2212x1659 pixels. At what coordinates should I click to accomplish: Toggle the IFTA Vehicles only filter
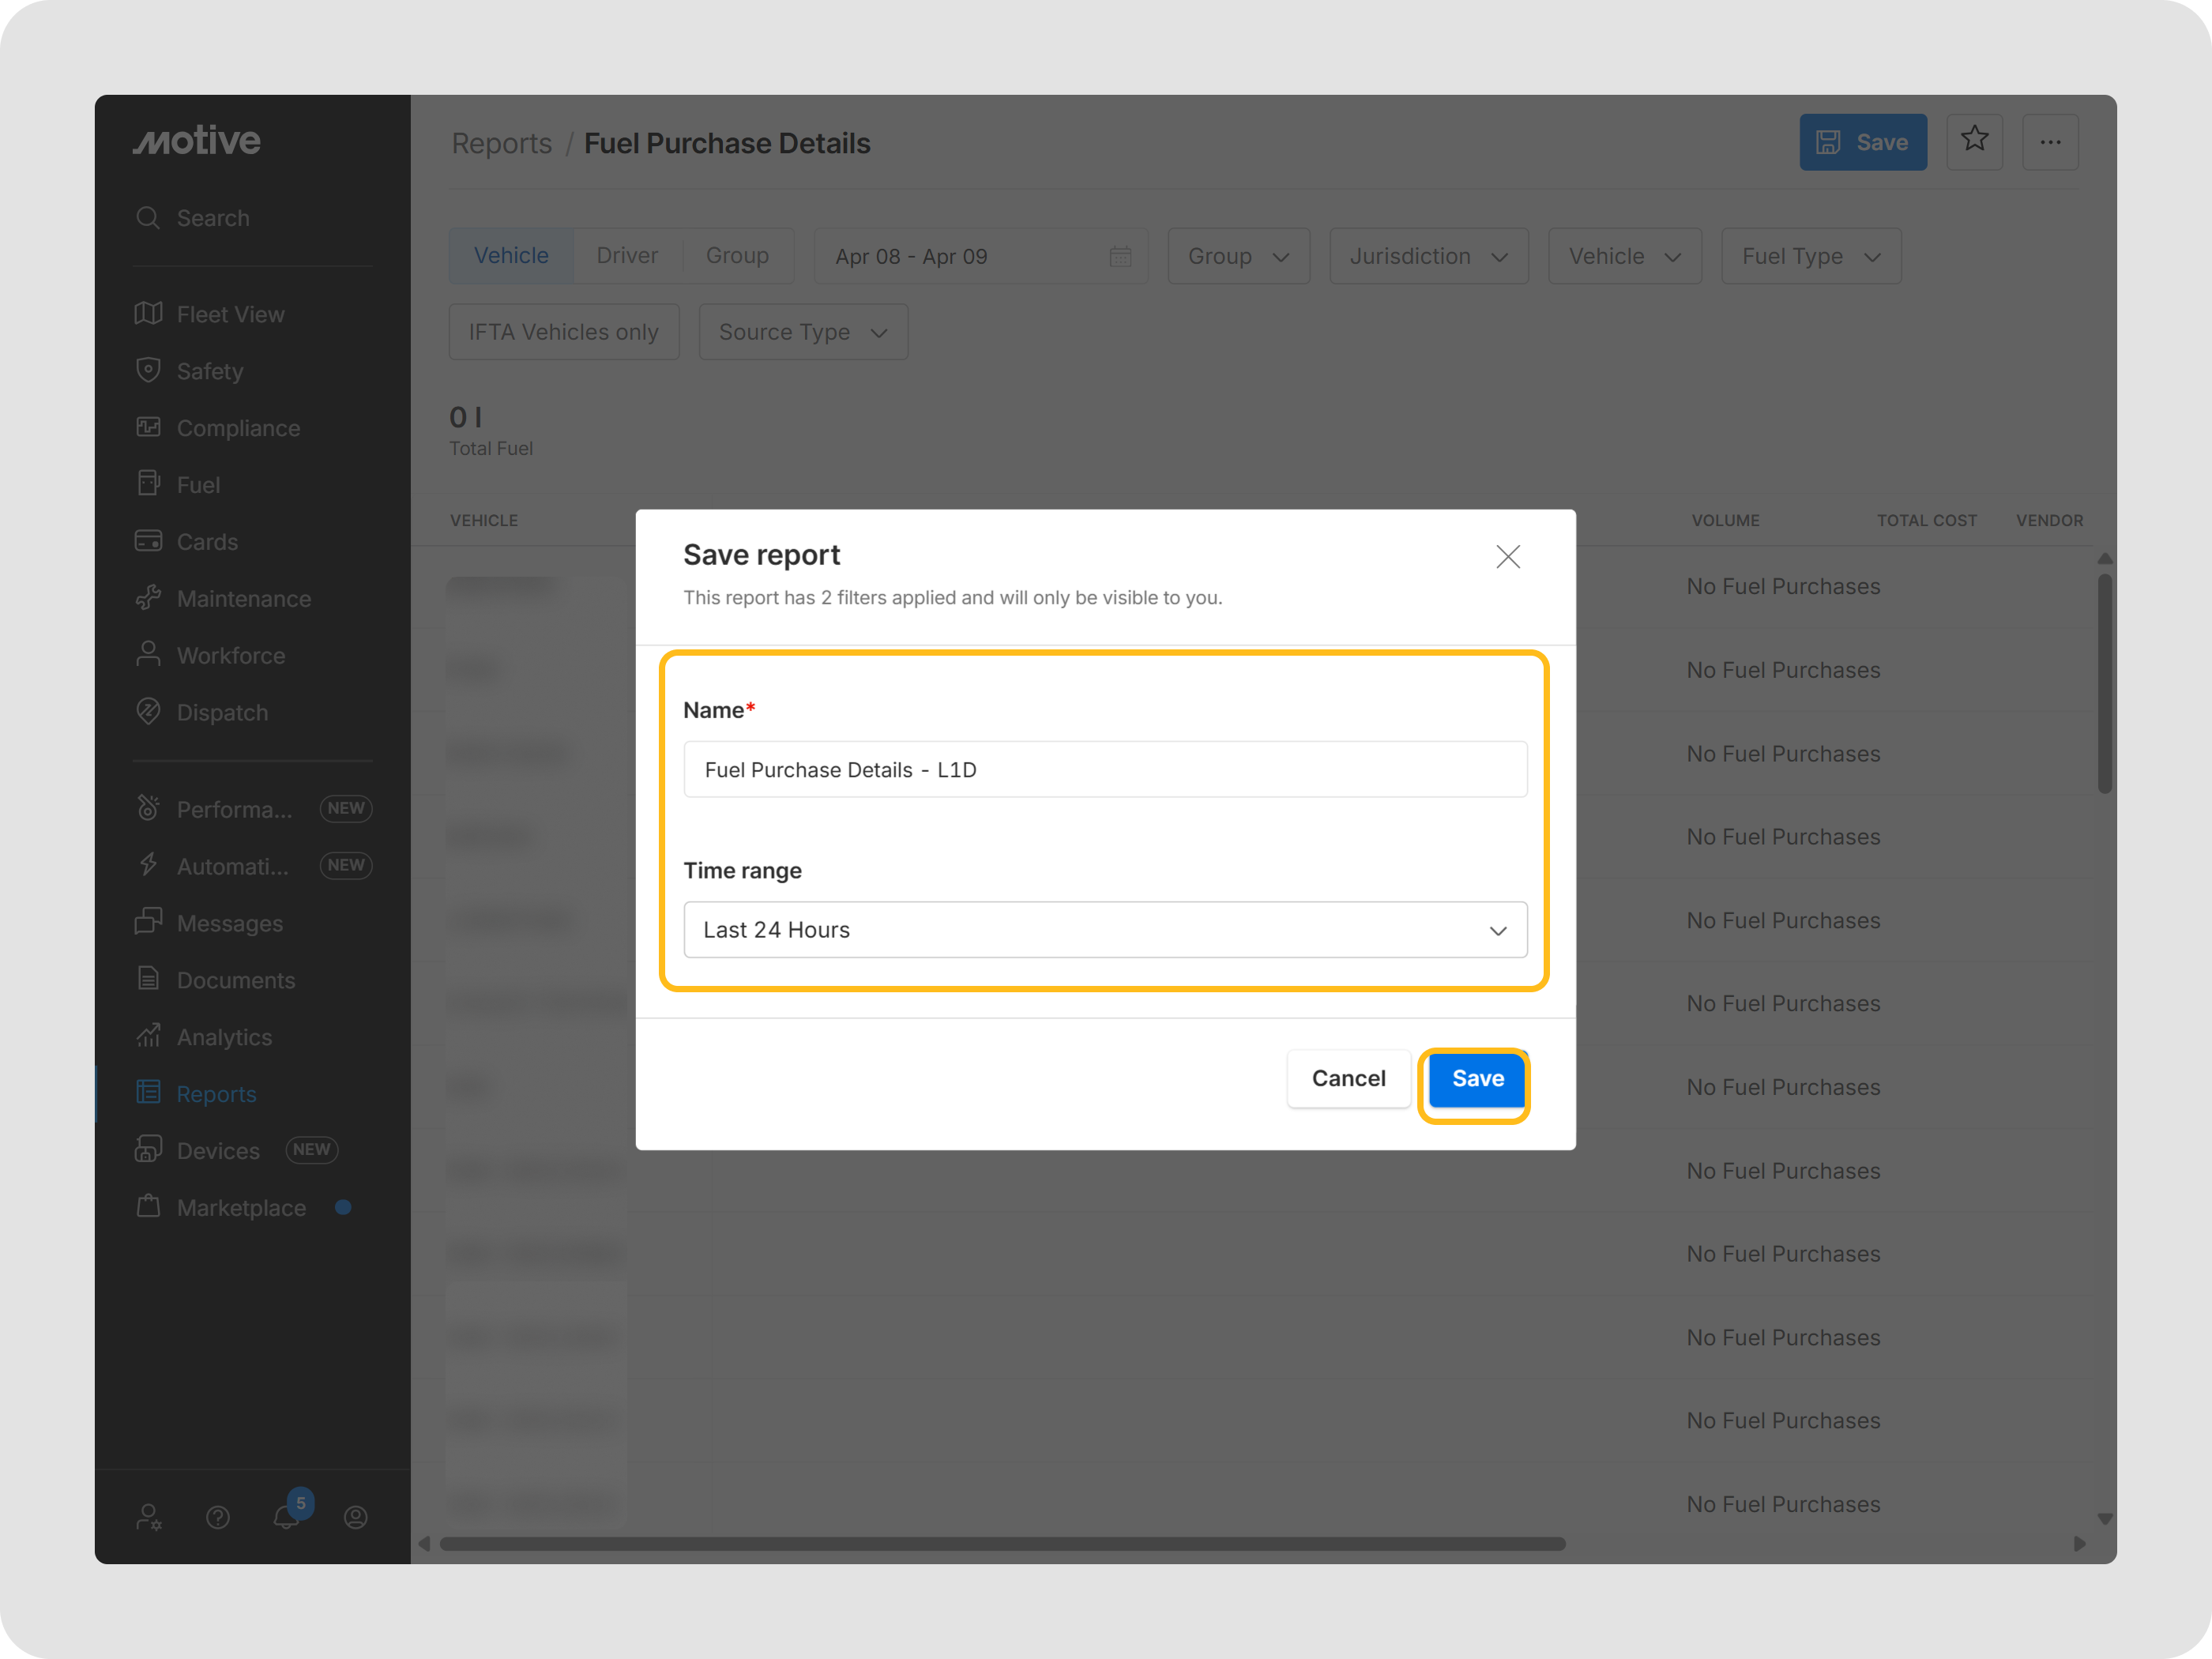563,332
